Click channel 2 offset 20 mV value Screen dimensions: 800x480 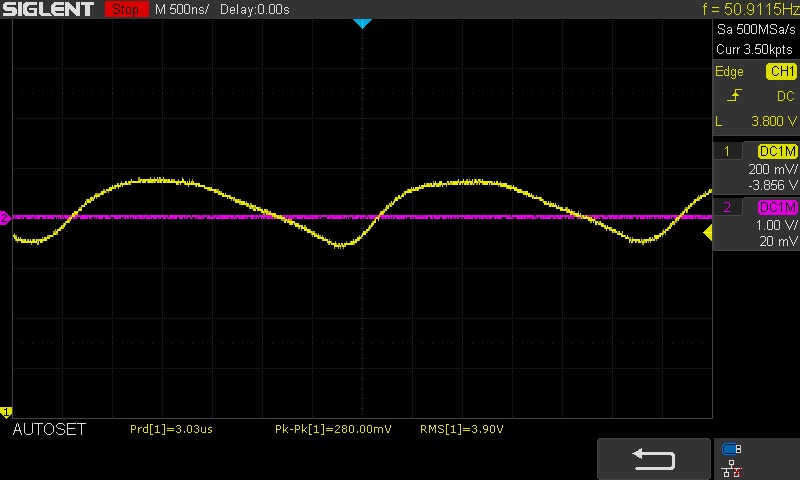point(778,241)
